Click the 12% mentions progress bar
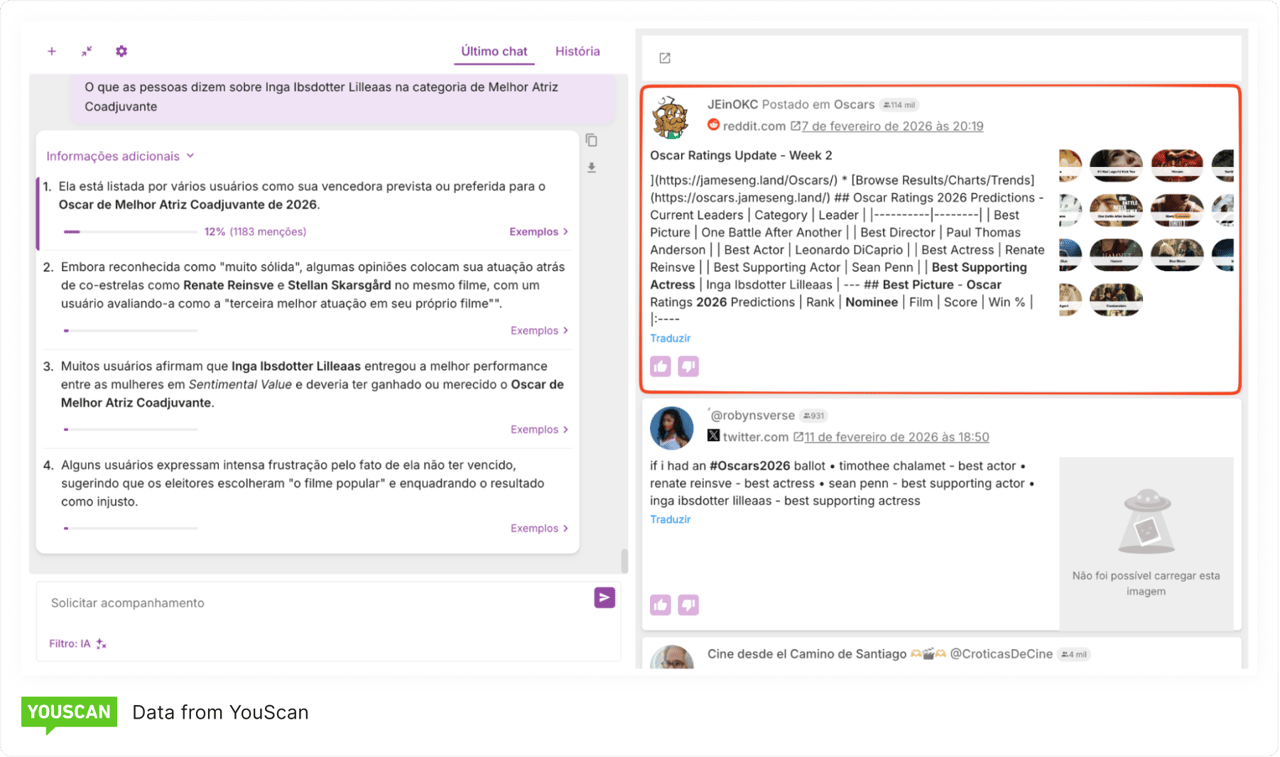This screenshot has width=1280, height=757. (130, 232)
